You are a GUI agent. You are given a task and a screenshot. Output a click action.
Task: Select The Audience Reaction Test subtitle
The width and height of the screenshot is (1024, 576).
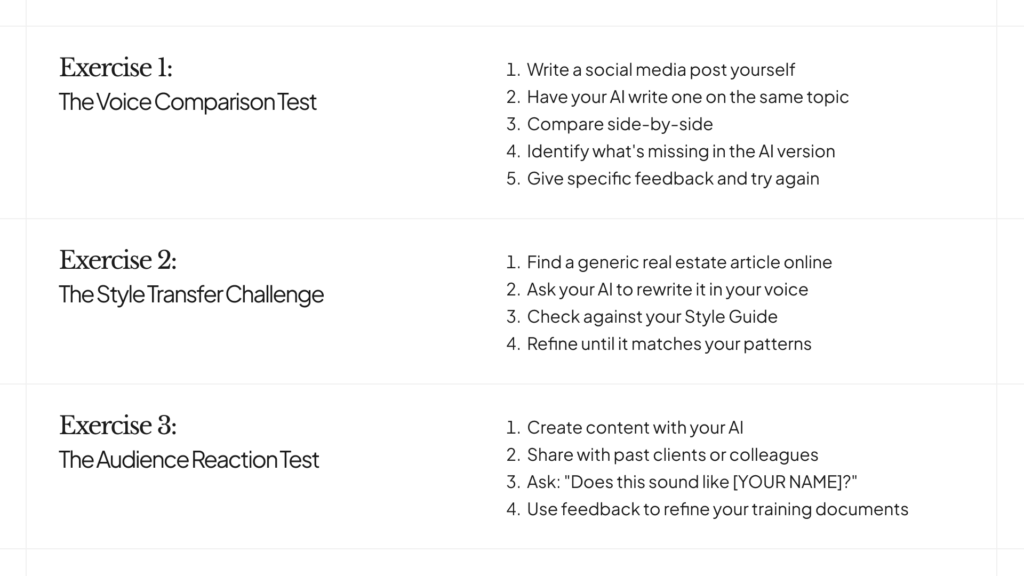click(189, 460)
